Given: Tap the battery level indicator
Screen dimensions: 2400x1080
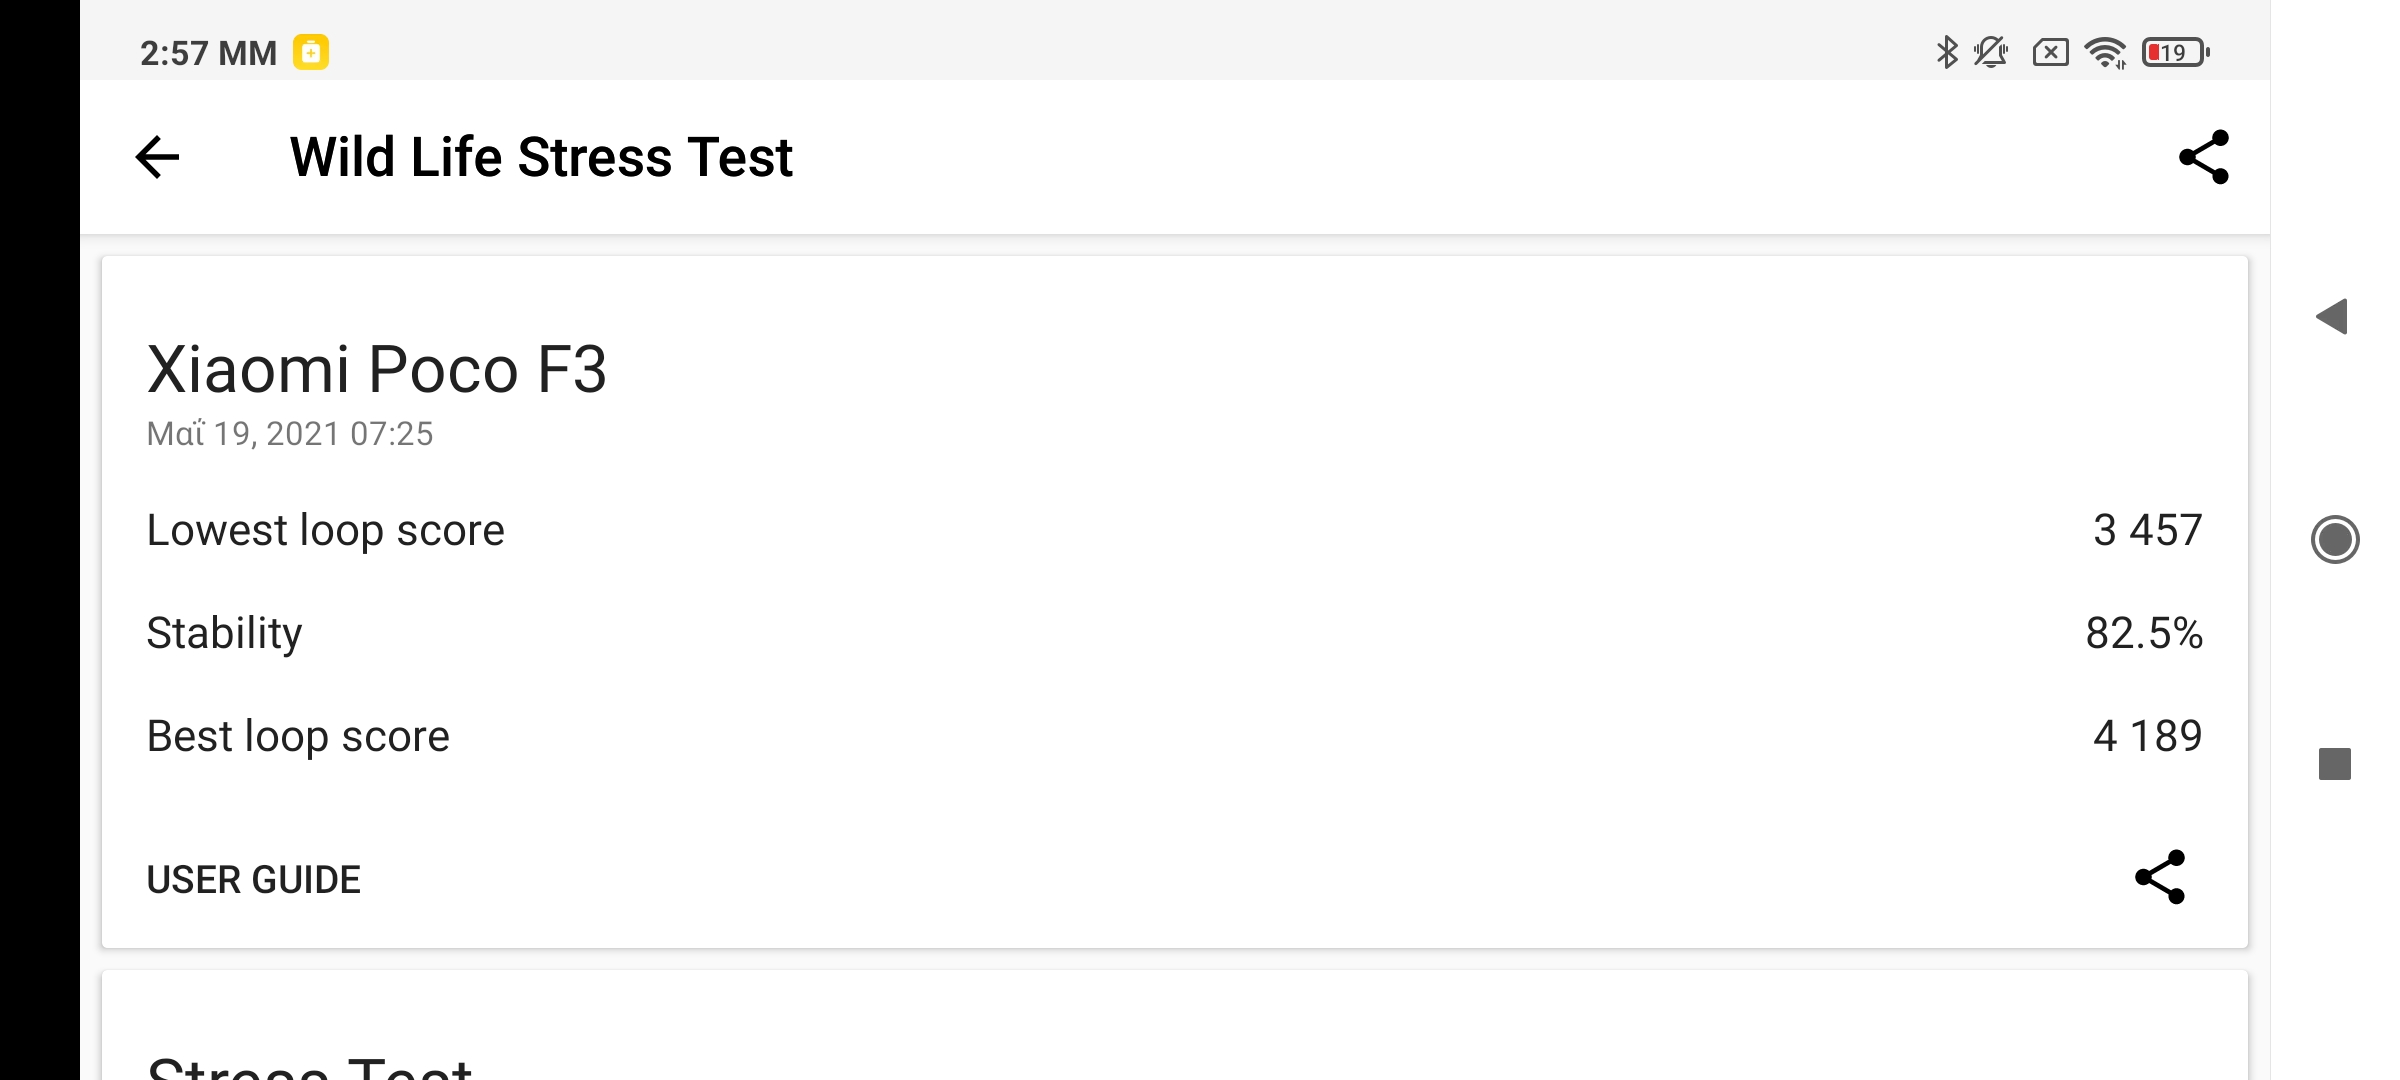Looking at the screenshot, I should 2175,52.
